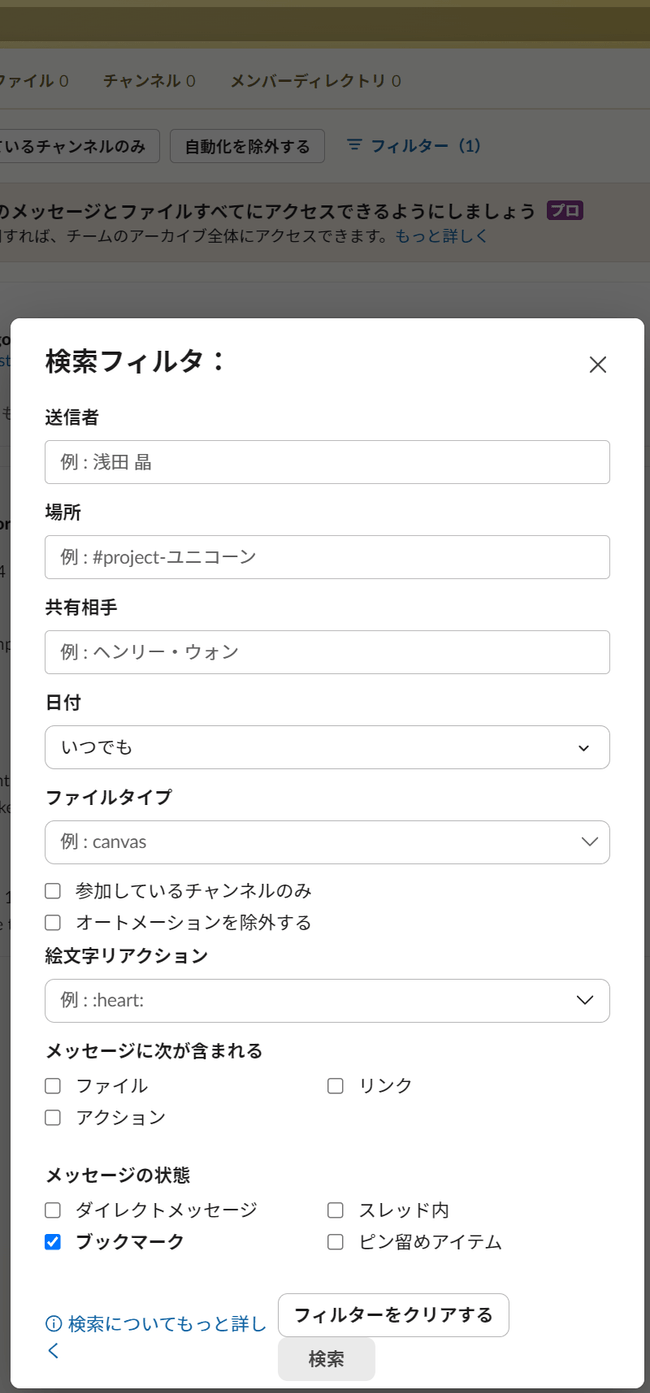Check オートメーションを除外する

[52, 922]
